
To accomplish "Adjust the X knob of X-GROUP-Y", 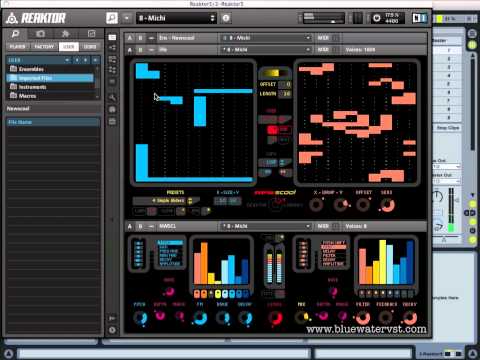I will click(x=316, y=205).
